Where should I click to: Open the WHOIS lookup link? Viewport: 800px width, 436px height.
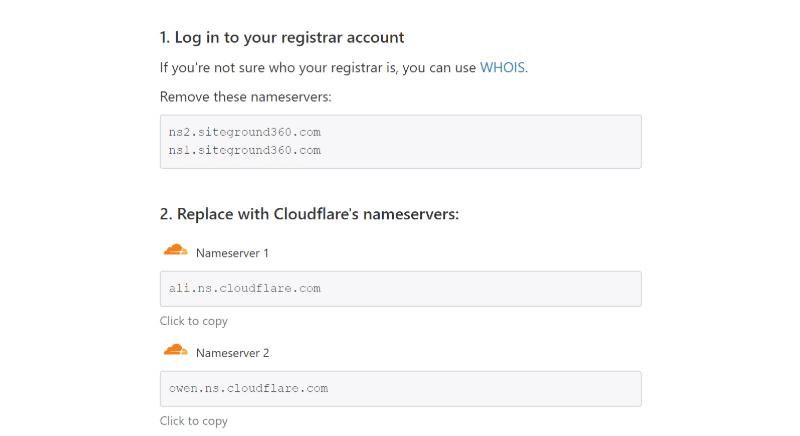tap(502, 68)
